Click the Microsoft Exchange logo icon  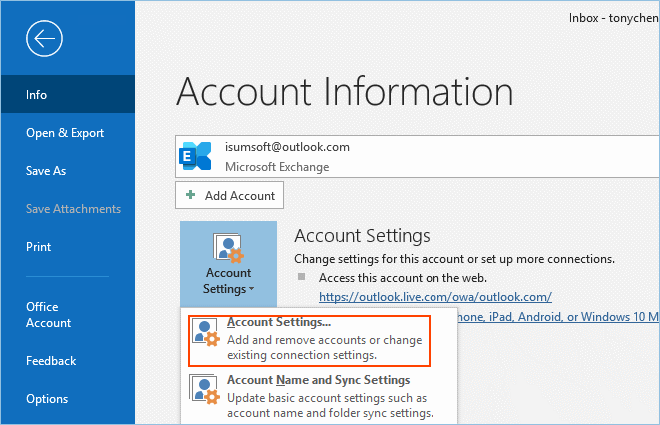coord(195,156)
